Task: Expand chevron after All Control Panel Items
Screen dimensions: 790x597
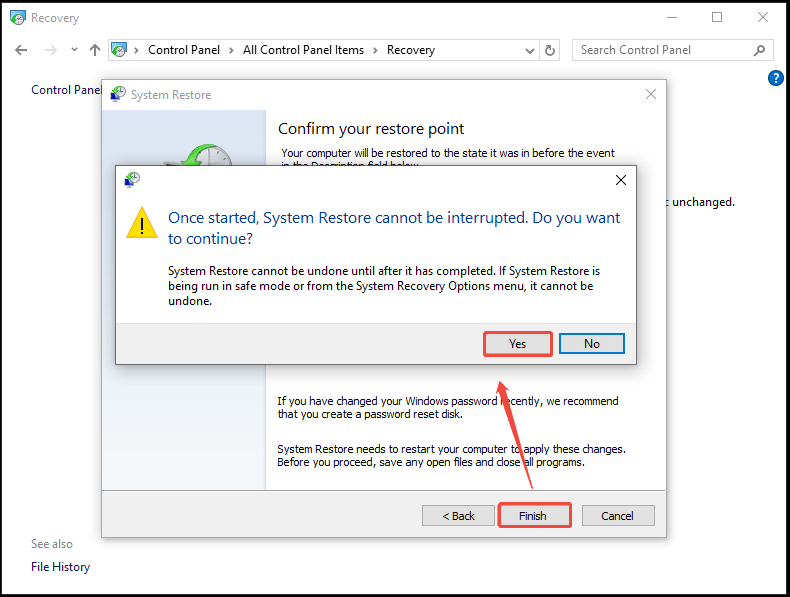Action: click(375, 50)
